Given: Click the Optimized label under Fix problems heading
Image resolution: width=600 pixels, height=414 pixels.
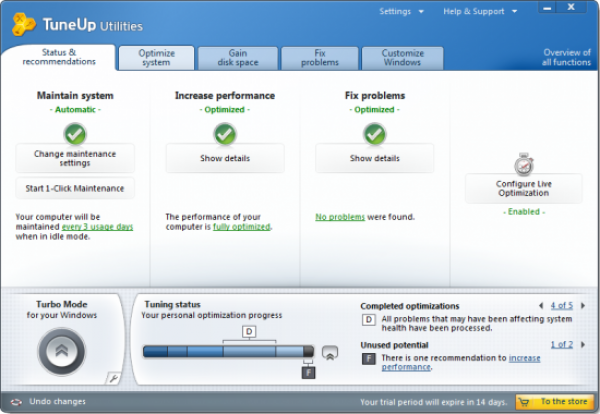Looking at the screenshot, I should [x=375, y=110].
